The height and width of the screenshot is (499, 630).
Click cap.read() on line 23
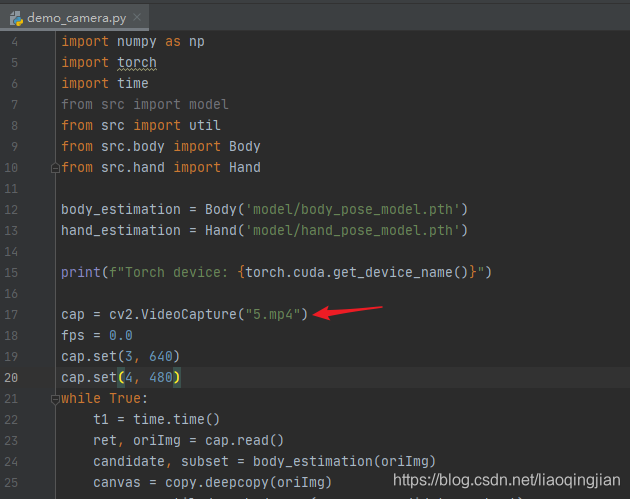coord(244,440)
